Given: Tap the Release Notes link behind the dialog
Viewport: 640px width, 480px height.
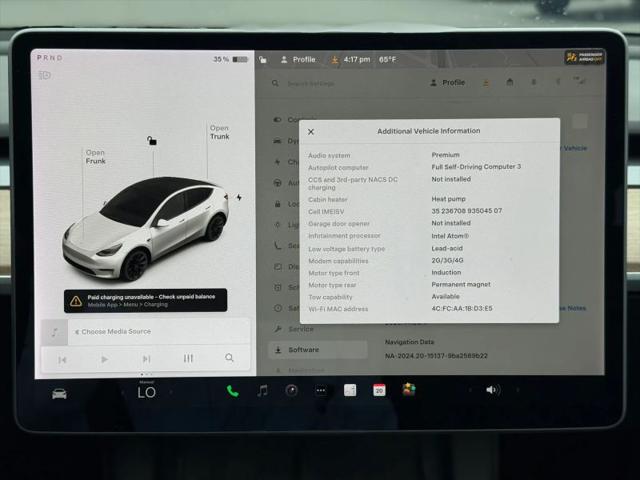Looking at the screenshot, I should tap(573, 308).
